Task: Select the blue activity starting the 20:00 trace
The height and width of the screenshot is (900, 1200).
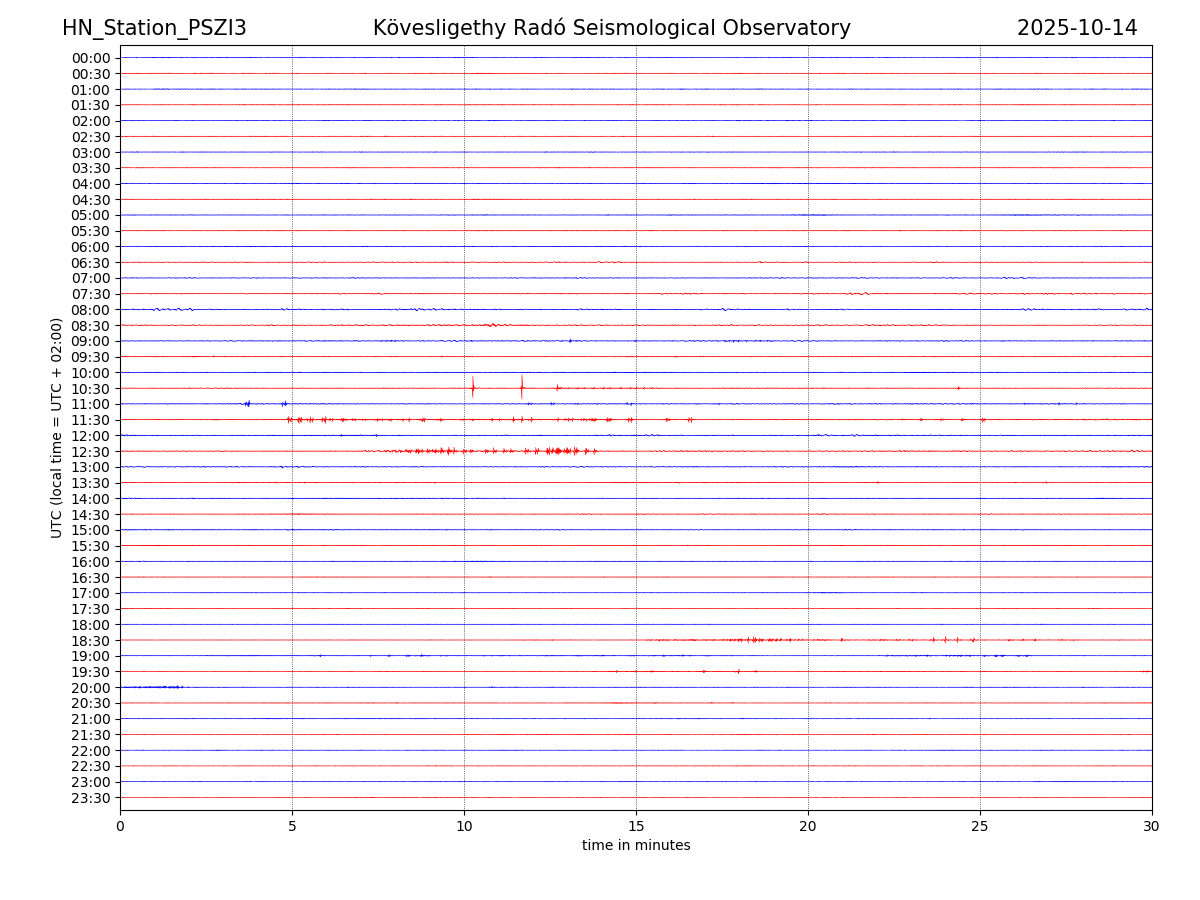Action: coord(160,687)
